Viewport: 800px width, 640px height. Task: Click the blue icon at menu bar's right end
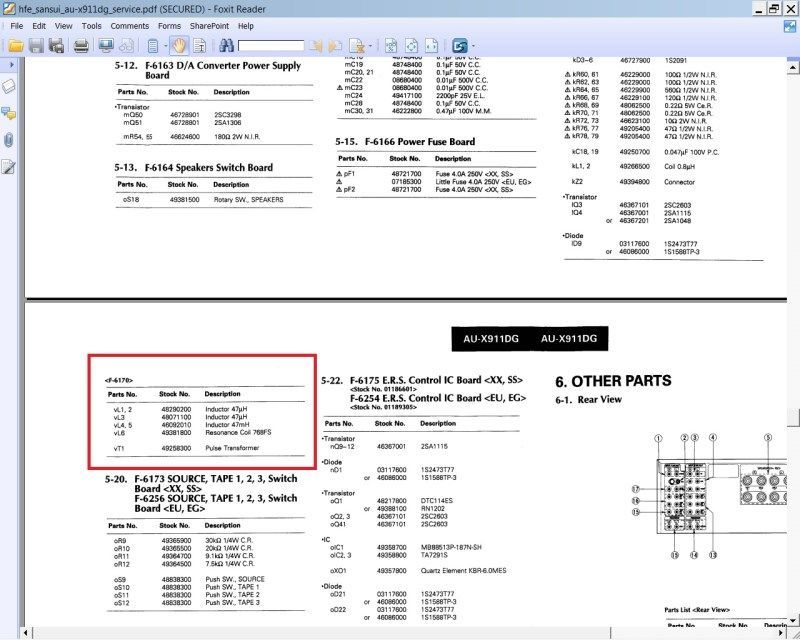tap(790, 26)
